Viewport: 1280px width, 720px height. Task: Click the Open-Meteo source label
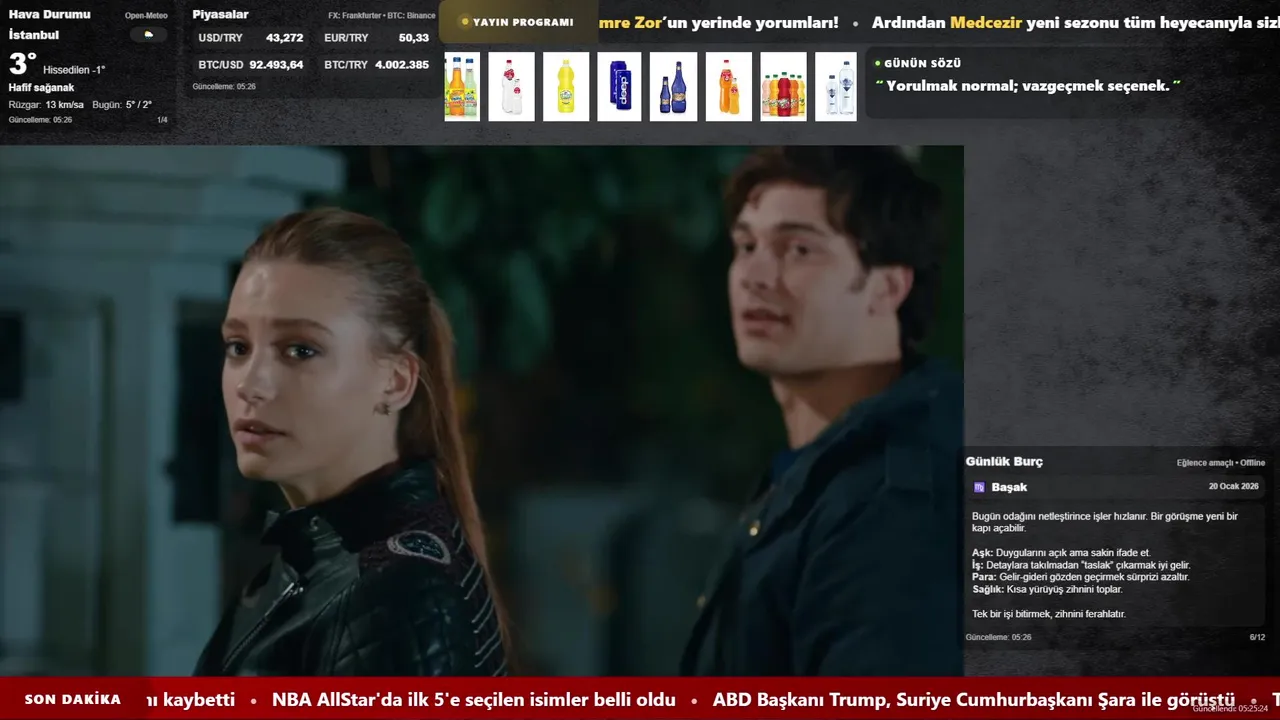click(146, 16)
